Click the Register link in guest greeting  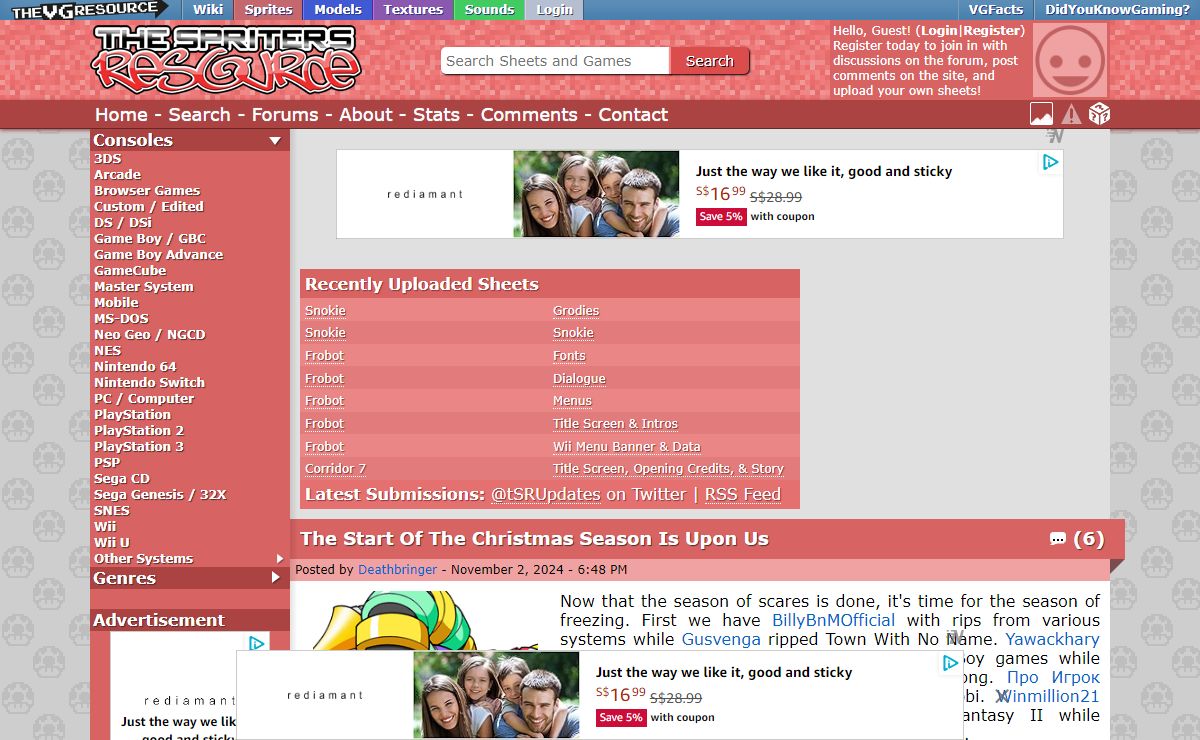click(x=992, y=31)
